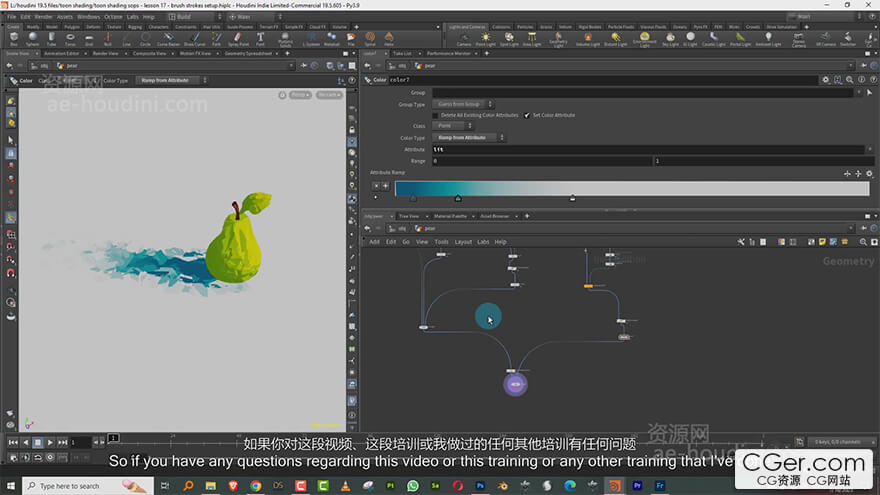The width and height of the screenshot is (880, 495).
Task: Uncheck Set Color Attribute checkbox
Action: 527,115
